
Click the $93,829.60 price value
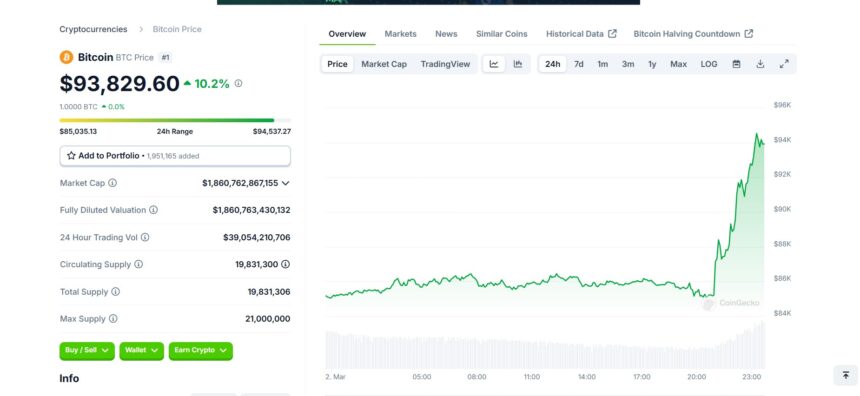(x=120, y=83)
